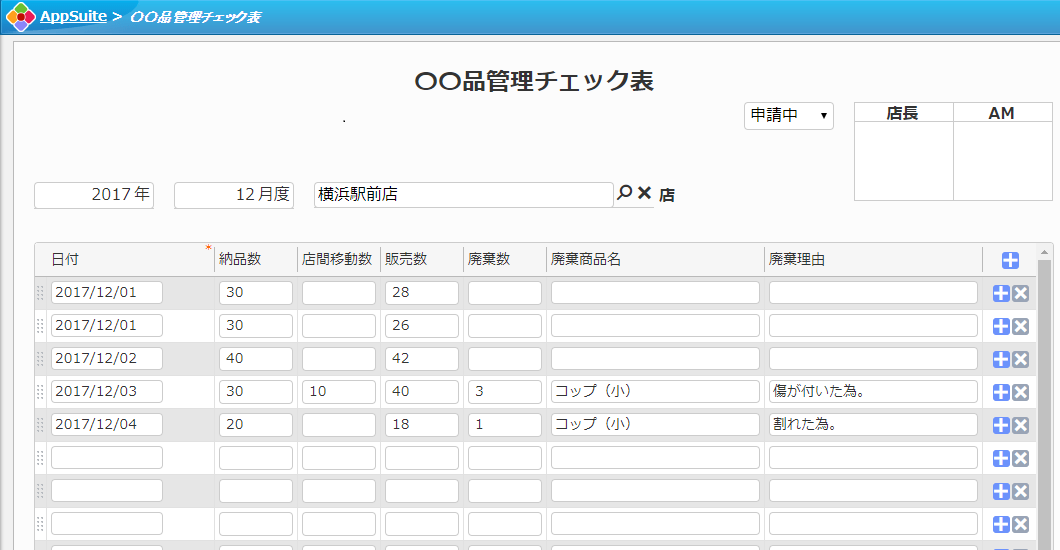This screenshot has height=550, width=1060.
Task: Click 廃棄理由 field containing 割れた為。
Action: pos(872,424)
